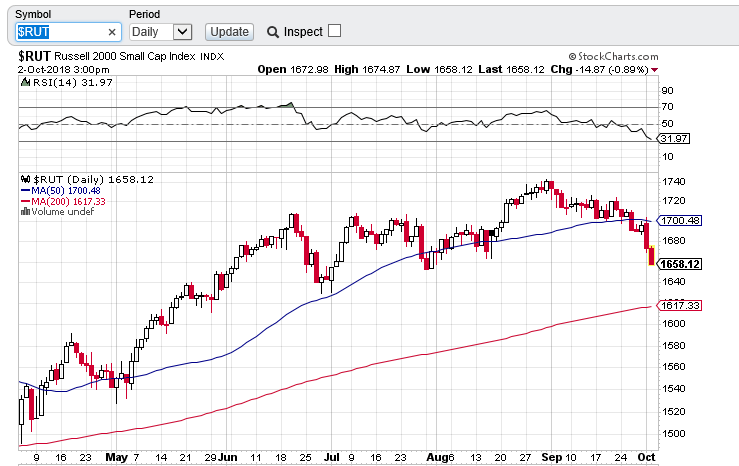739x466 pixels.
Task: Click the 1500 price axis label
Action: pyautogui.click(x=673, y=433)
